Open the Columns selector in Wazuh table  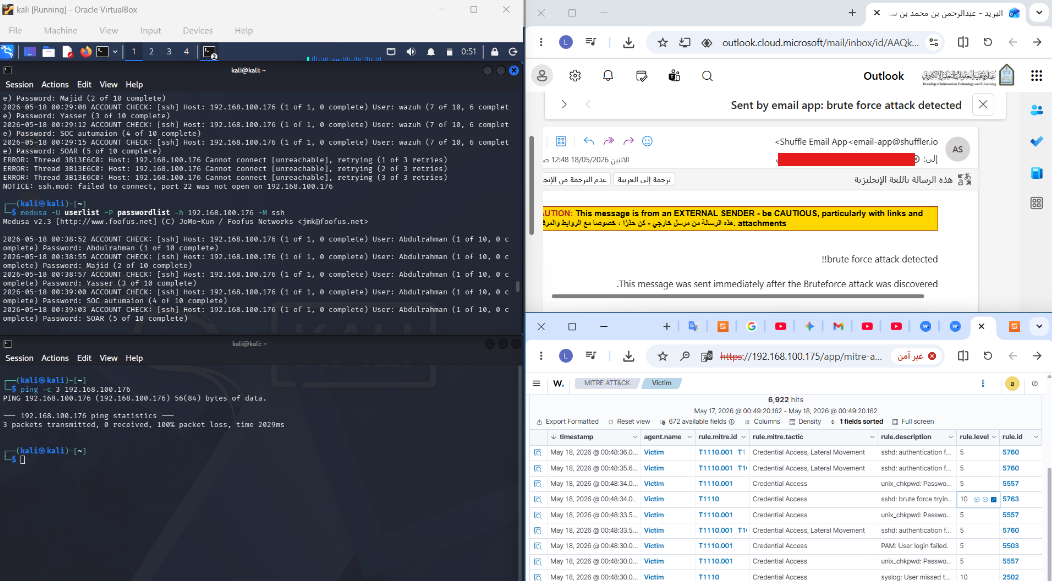762,422
